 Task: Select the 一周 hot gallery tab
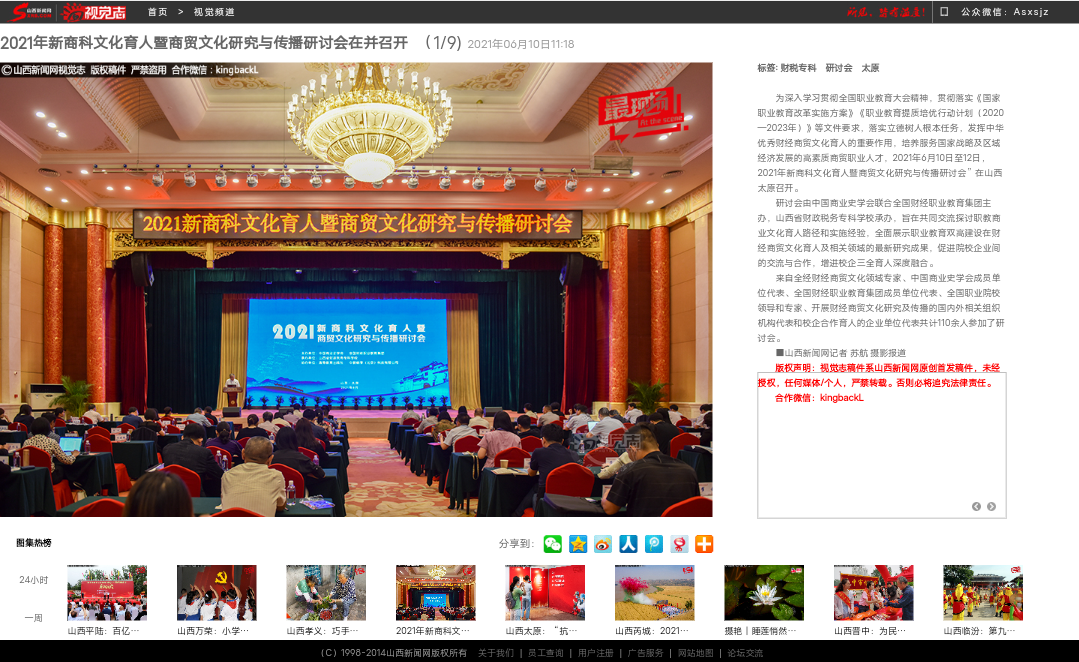click(33, 618)
